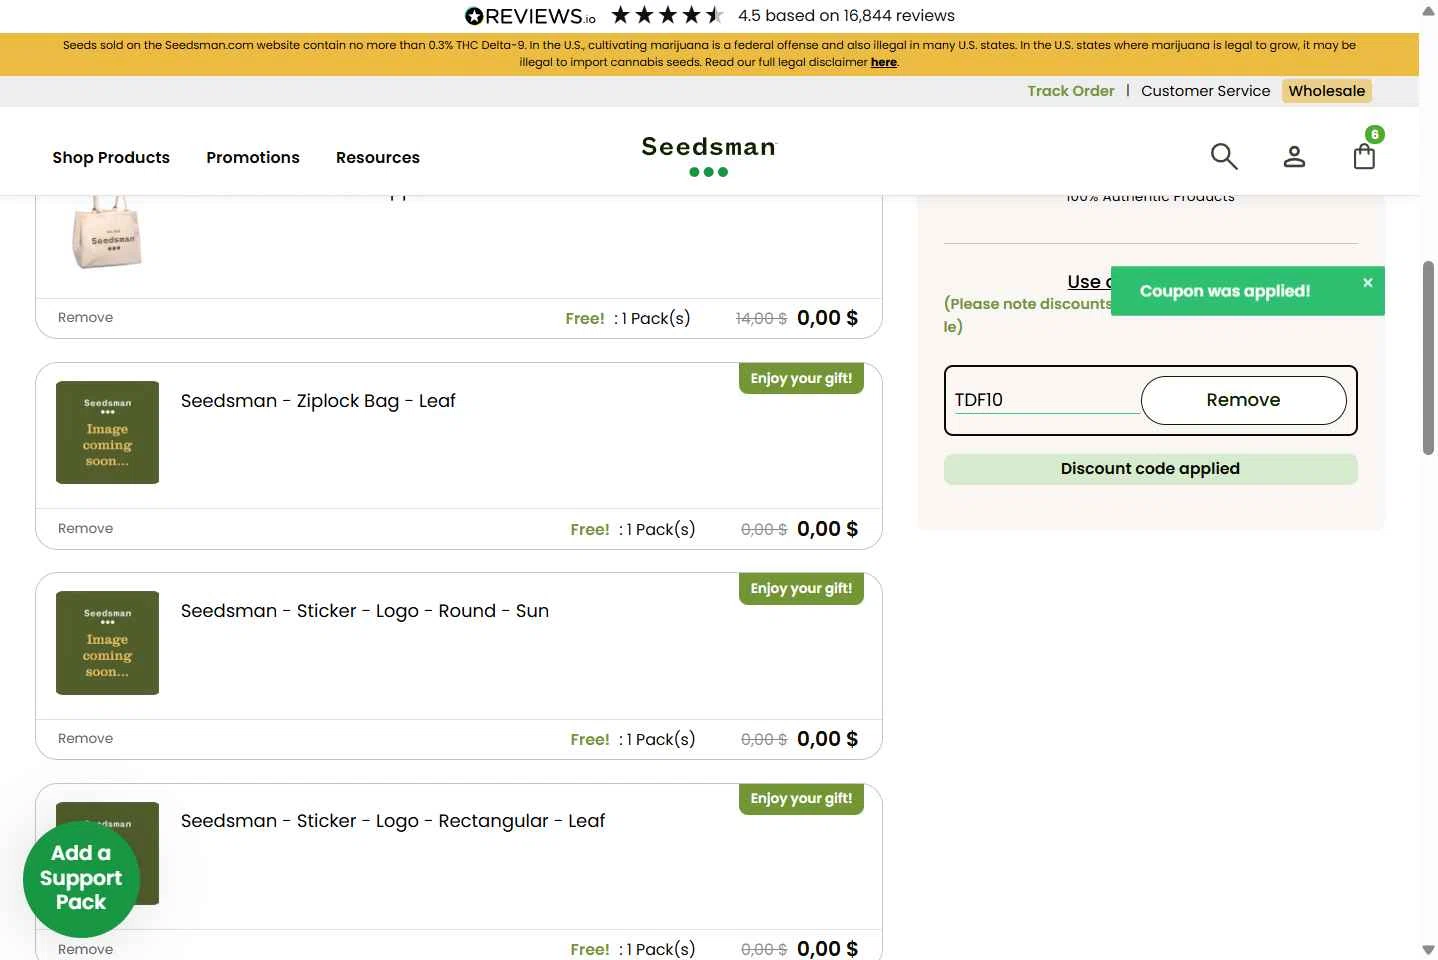This screenshot has width=1438, height=960.
Task: Click the page scrollbar thumb
Action: pos(1428,358)
